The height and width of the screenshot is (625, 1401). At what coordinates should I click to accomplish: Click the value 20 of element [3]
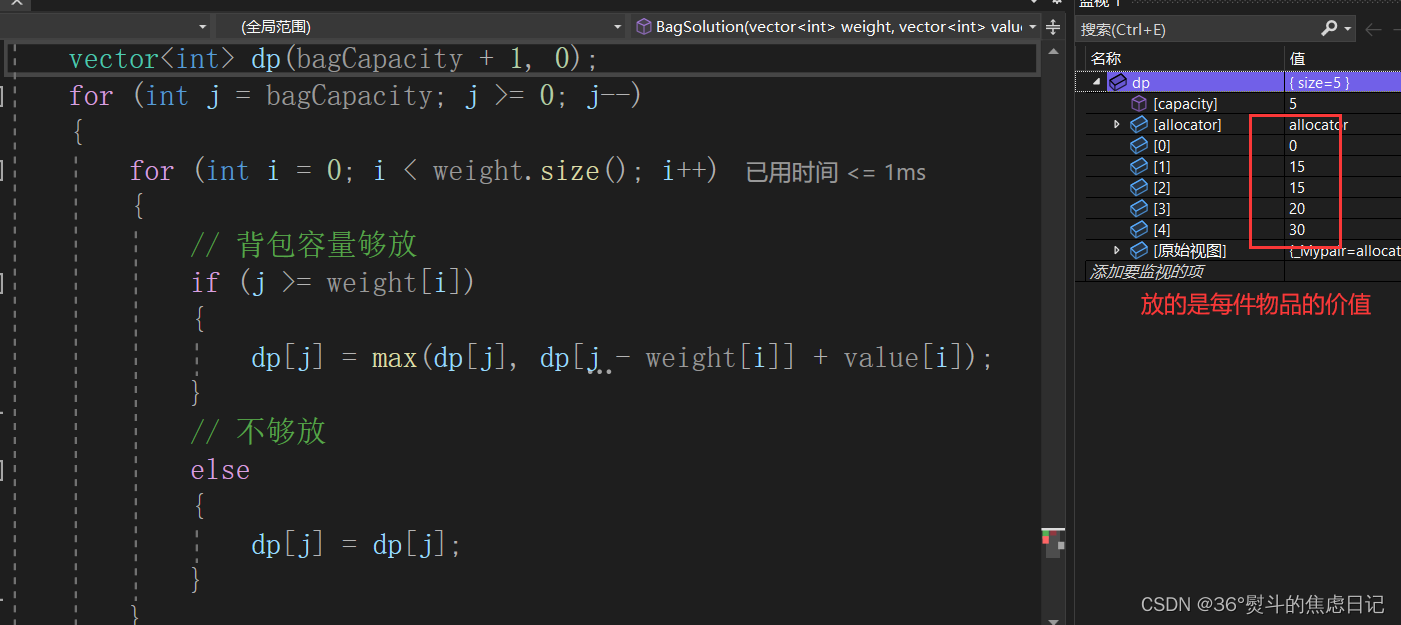click(1297, 209)
